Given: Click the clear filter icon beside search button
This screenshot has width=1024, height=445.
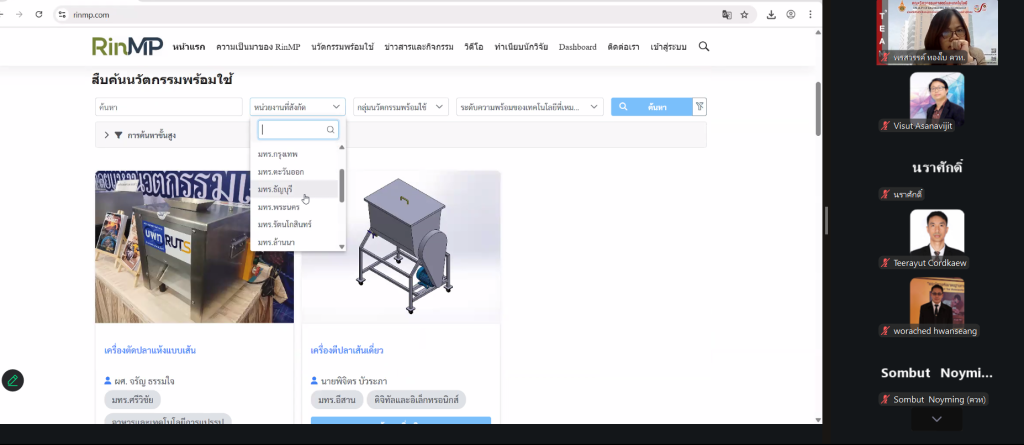Looking at the screenshot, I should (700, 107).
